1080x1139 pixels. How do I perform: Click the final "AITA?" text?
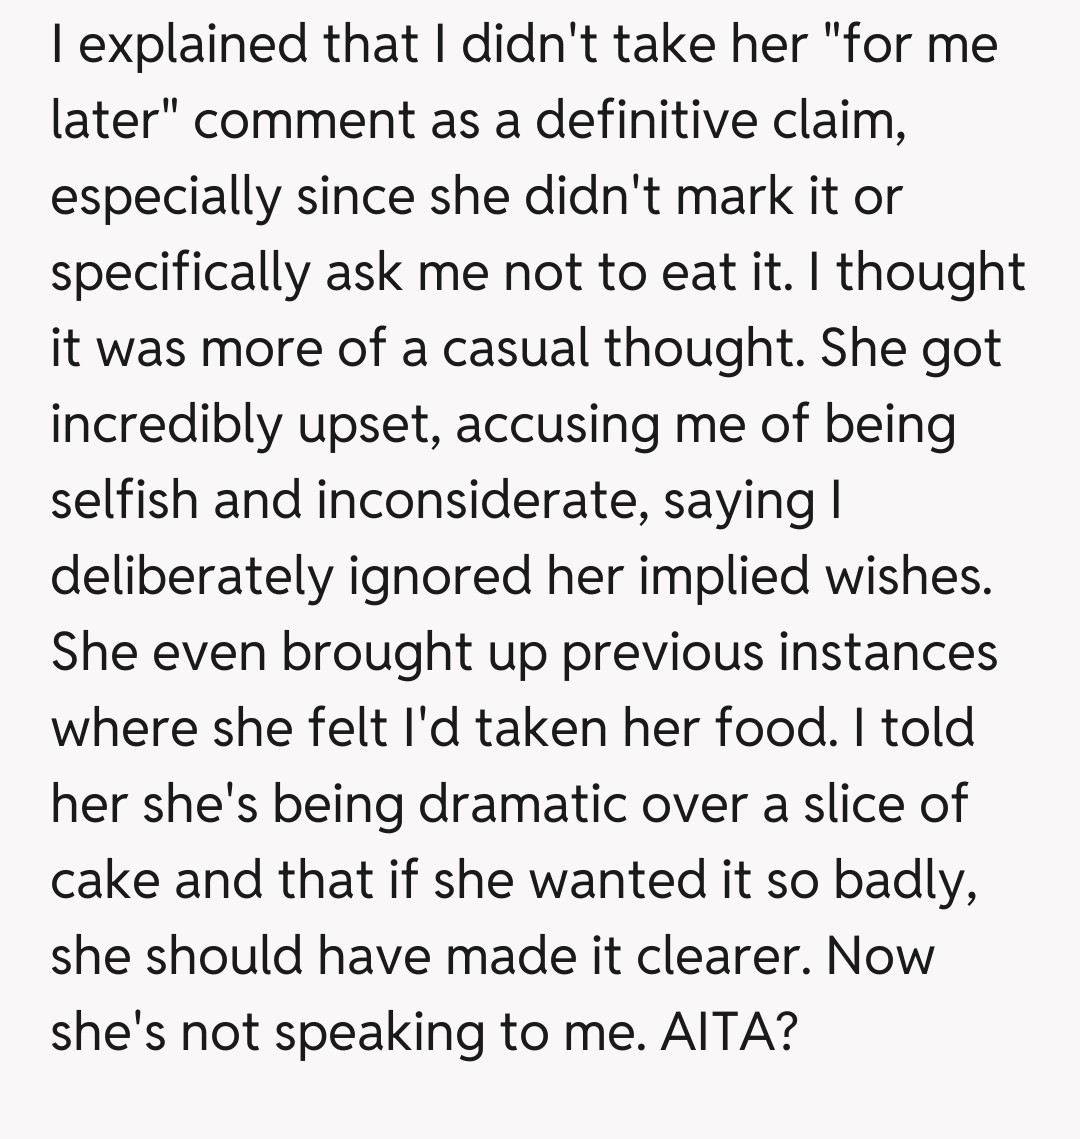click(x=729, y=1032)
